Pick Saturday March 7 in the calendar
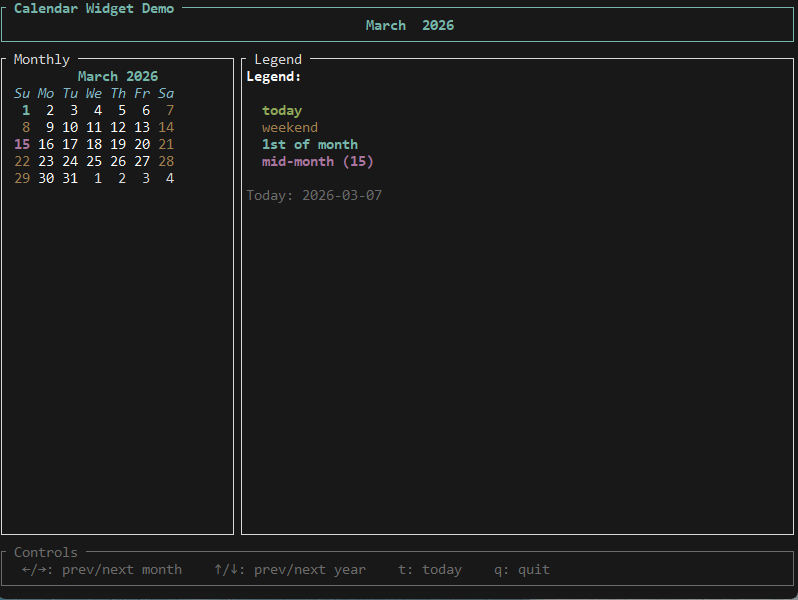This screenshot has height=600, width=798. [170, 110]
